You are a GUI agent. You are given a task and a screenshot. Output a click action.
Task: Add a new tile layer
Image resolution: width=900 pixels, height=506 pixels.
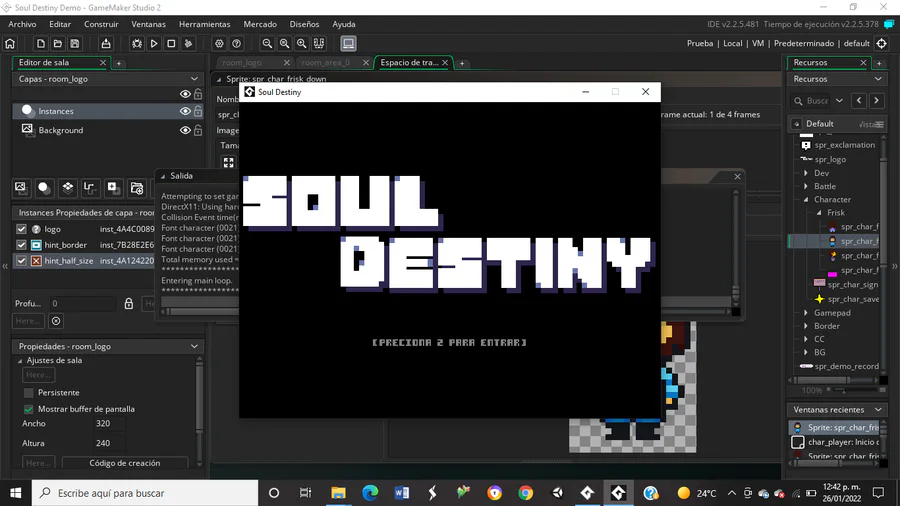click(68, 188)
